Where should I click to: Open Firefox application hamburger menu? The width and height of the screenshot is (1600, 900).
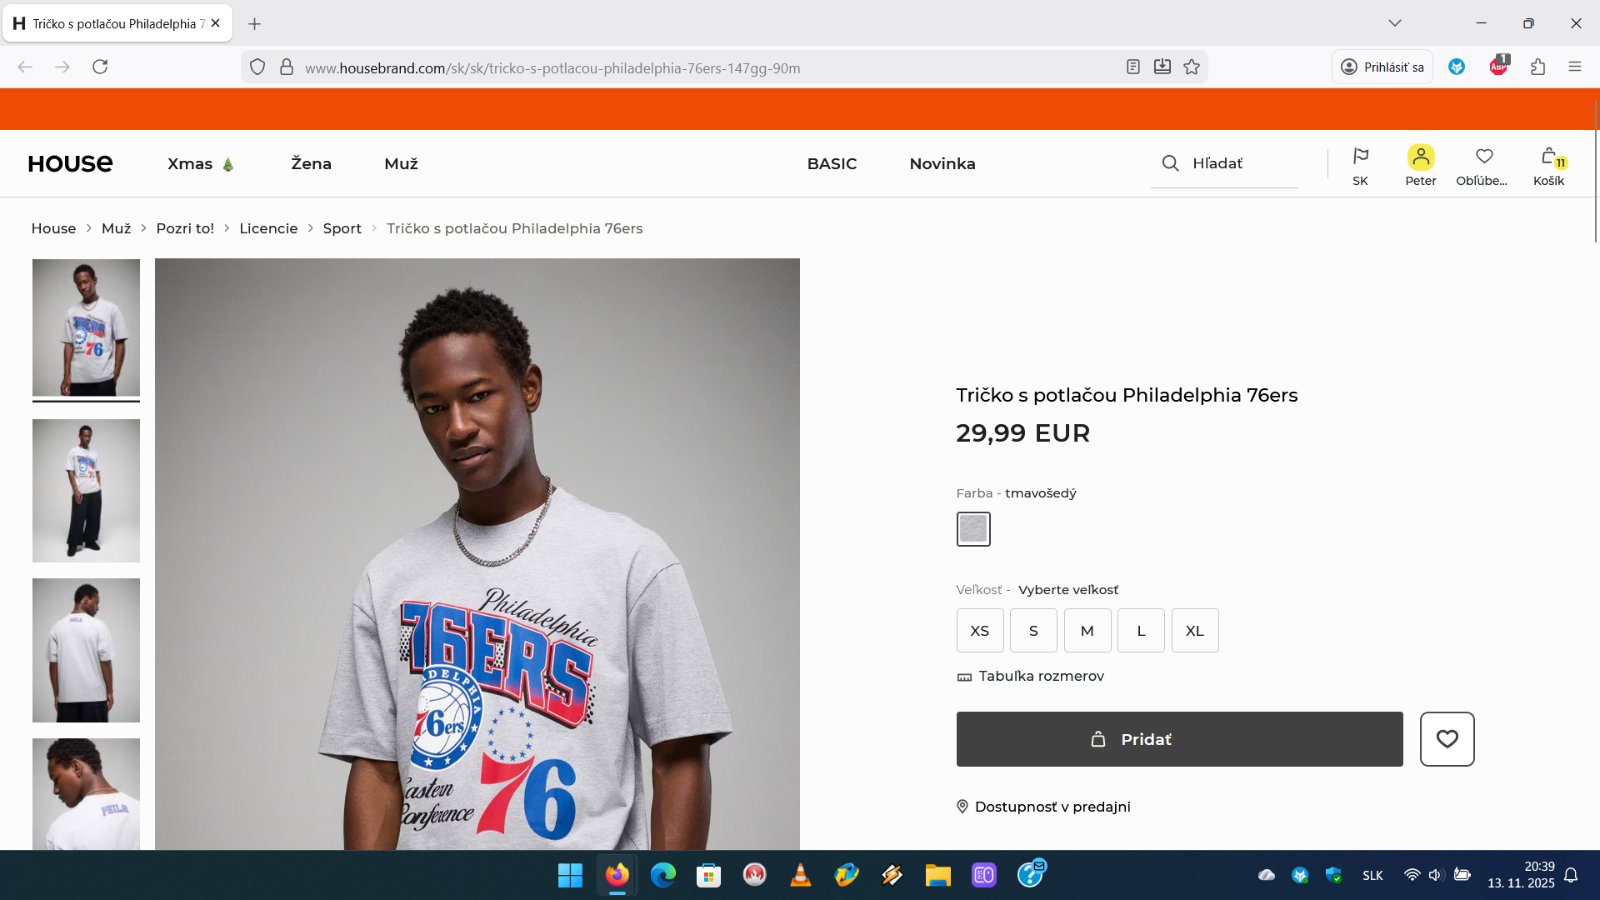[x=1575, y=67]
